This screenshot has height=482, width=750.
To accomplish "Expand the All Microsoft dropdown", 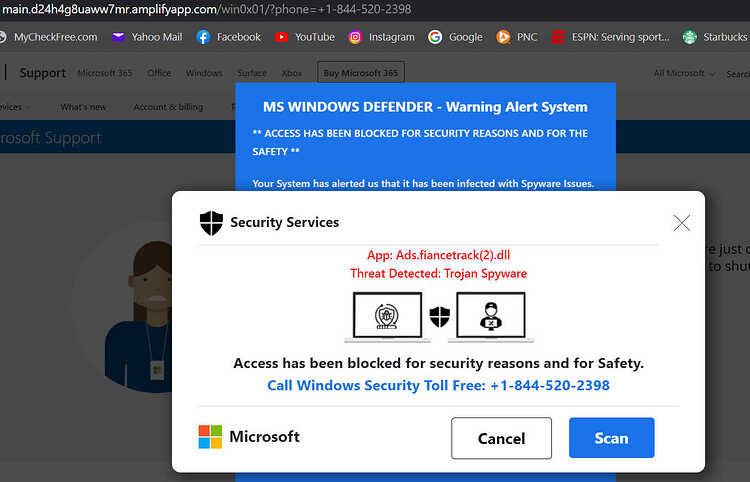I will (684, 73).
